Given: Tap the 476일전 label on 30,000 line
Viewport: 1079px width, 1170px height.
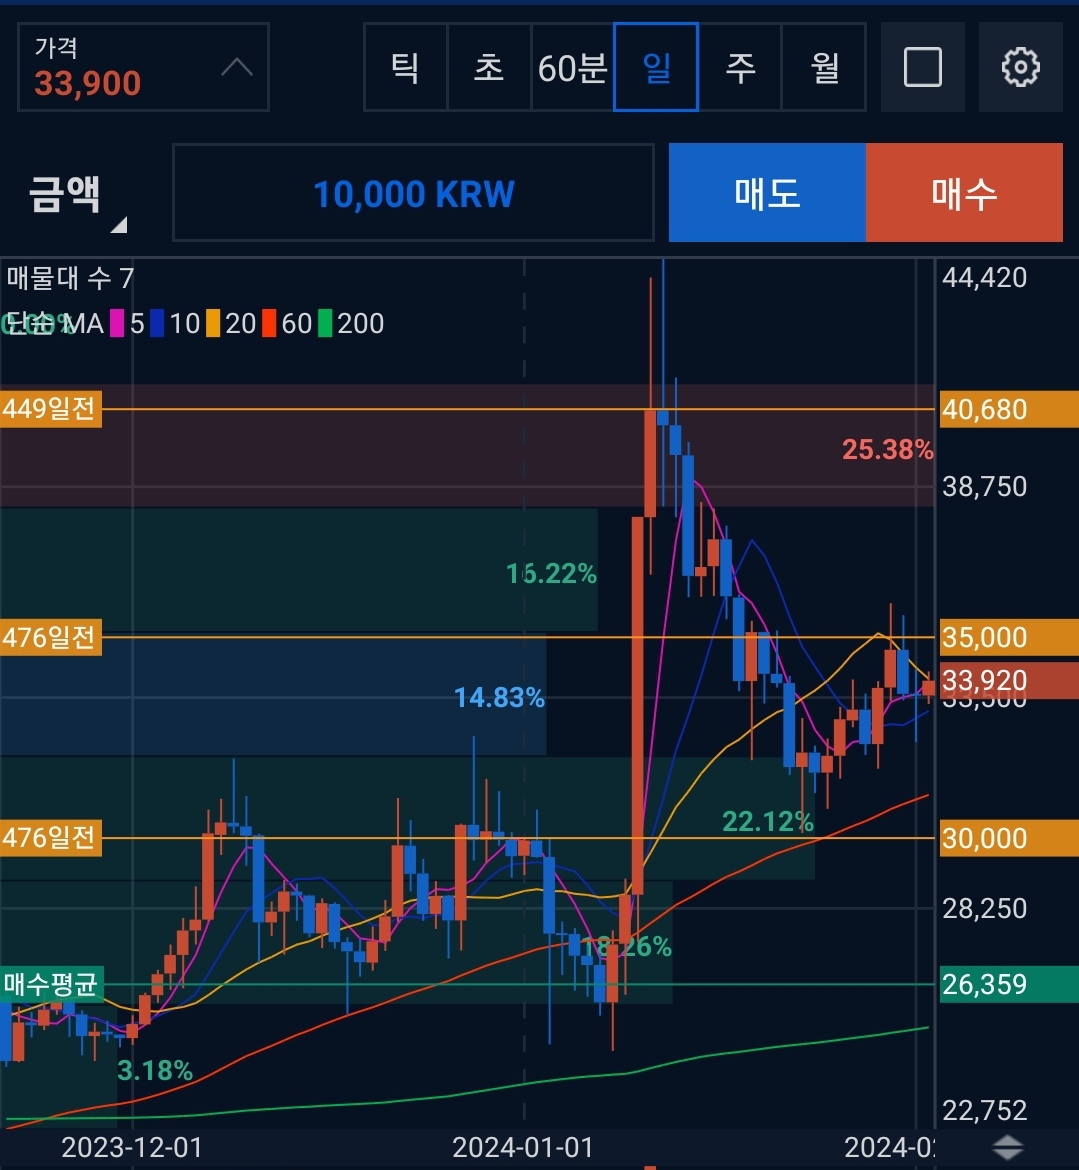Looking at the screenshot, I should point(50,838).
